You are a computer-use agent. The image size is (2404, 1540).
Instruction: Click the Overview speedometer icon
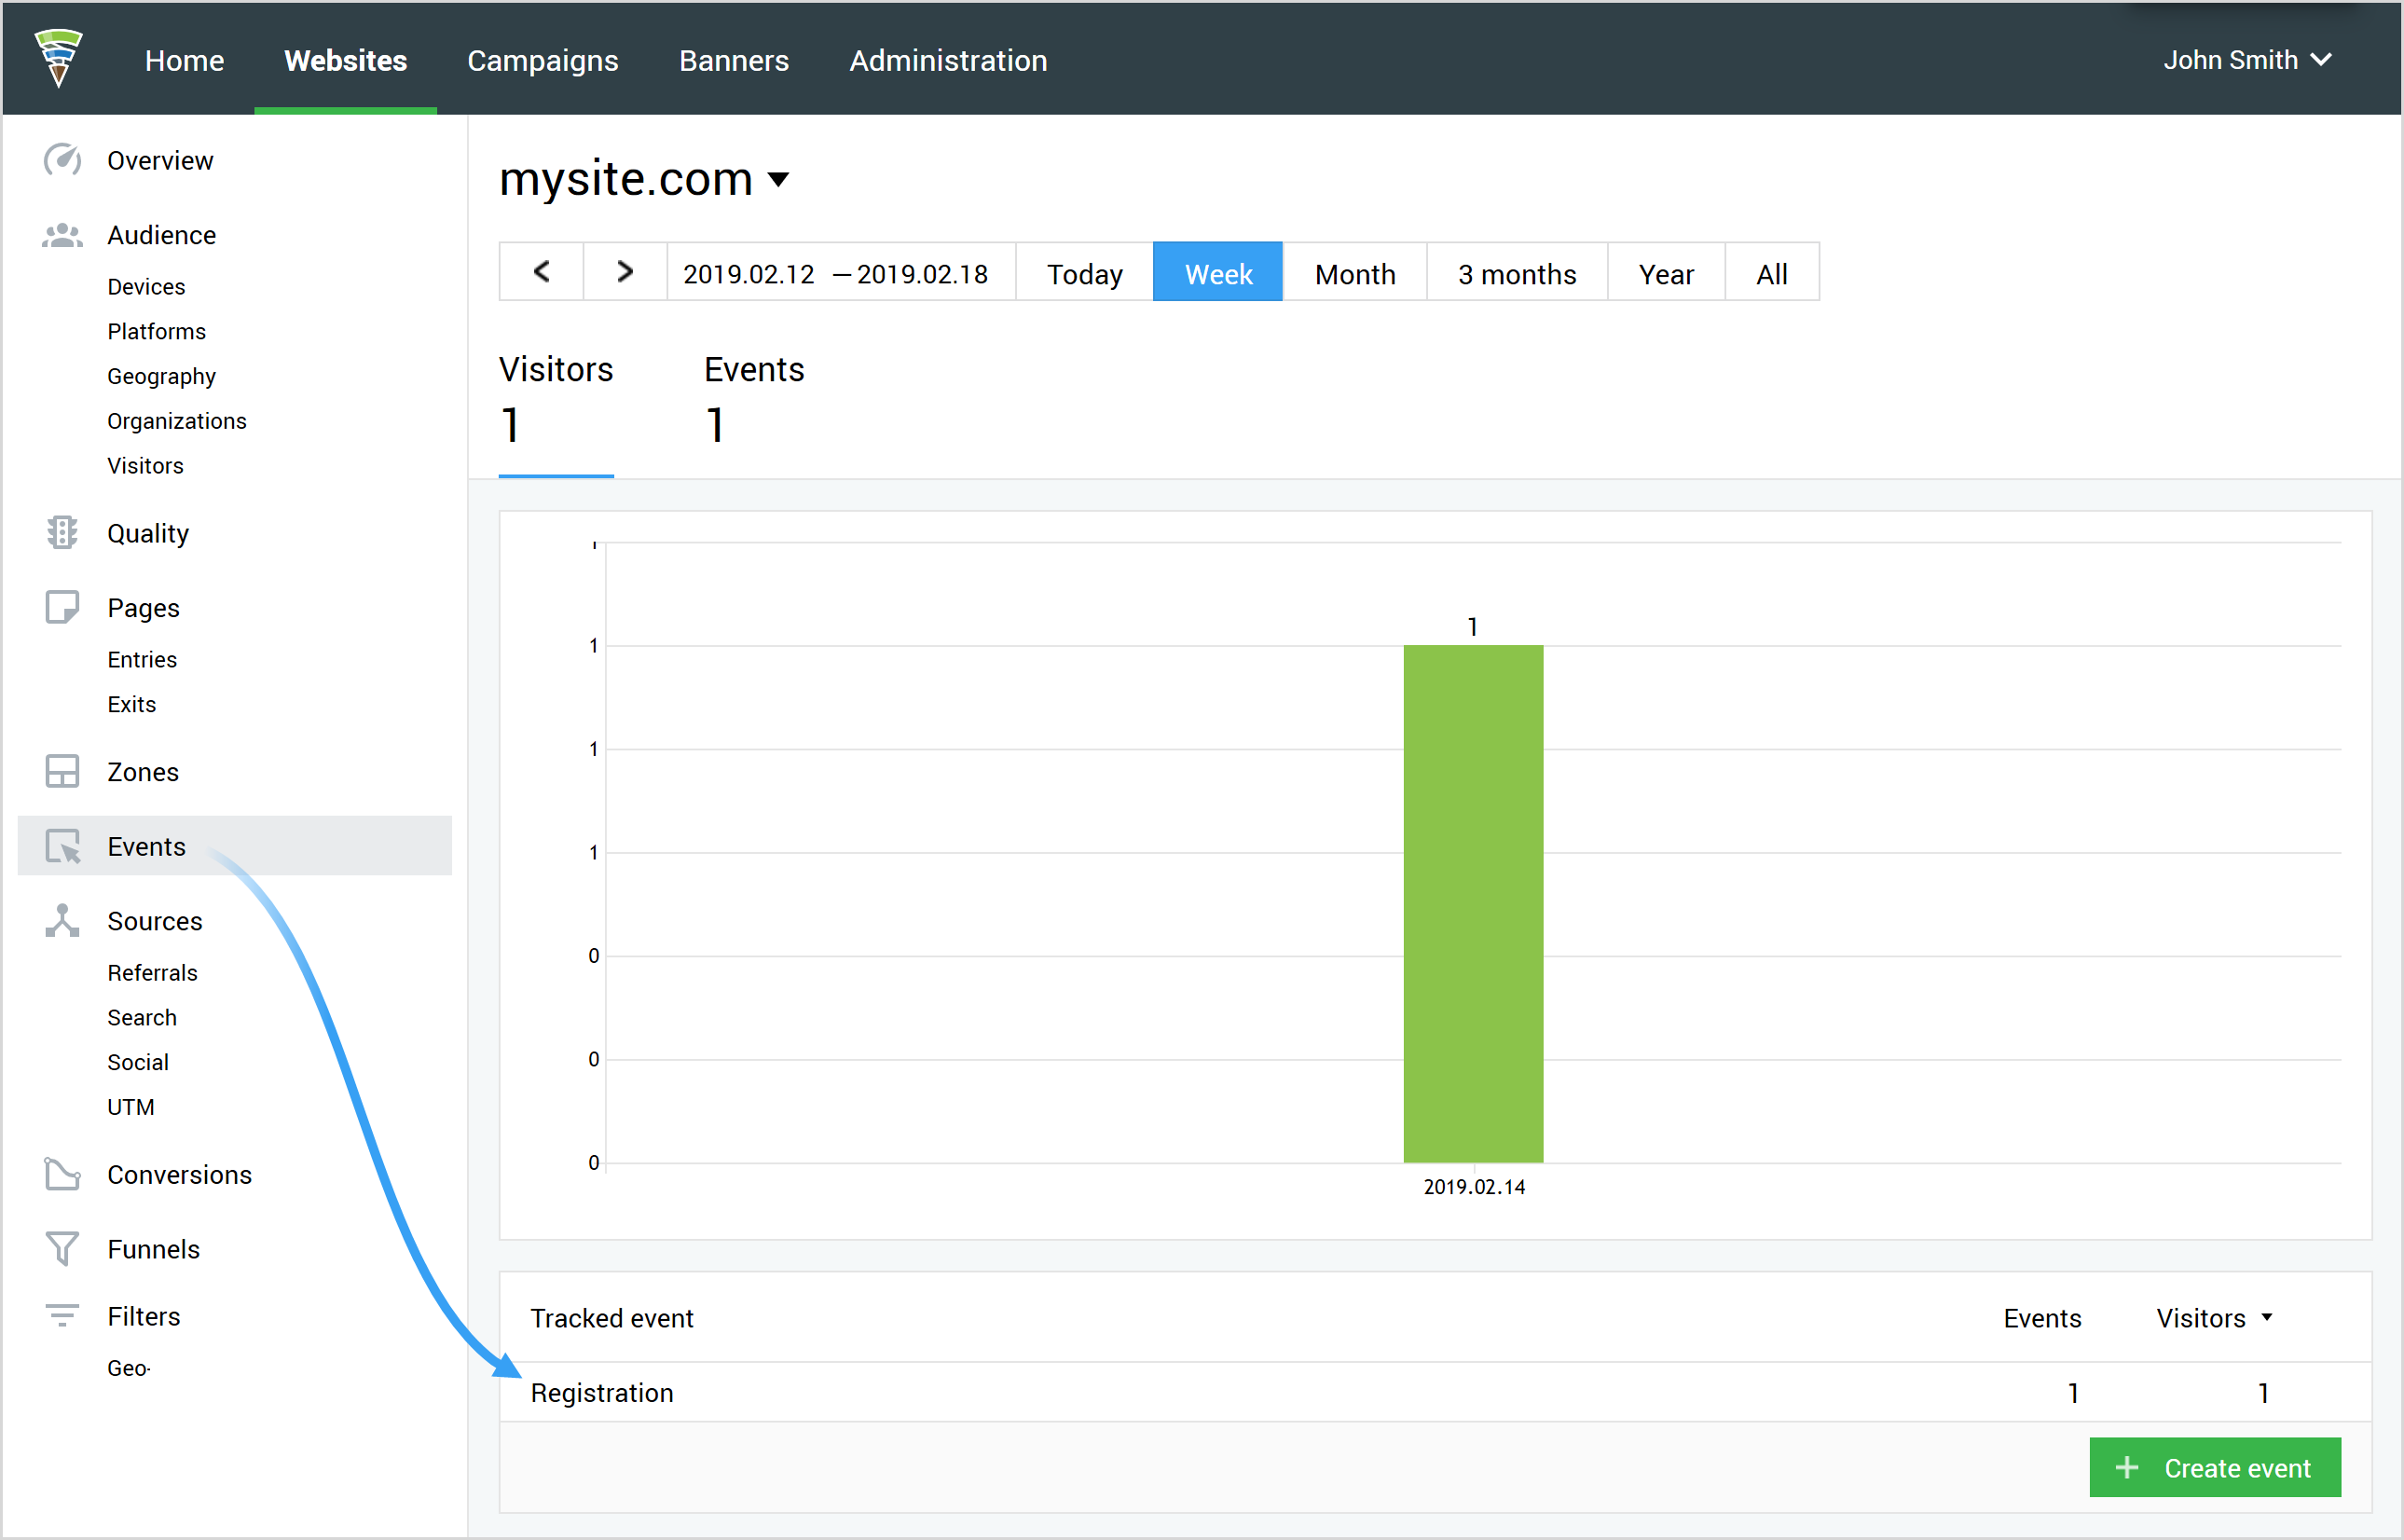tap(62, 160)
